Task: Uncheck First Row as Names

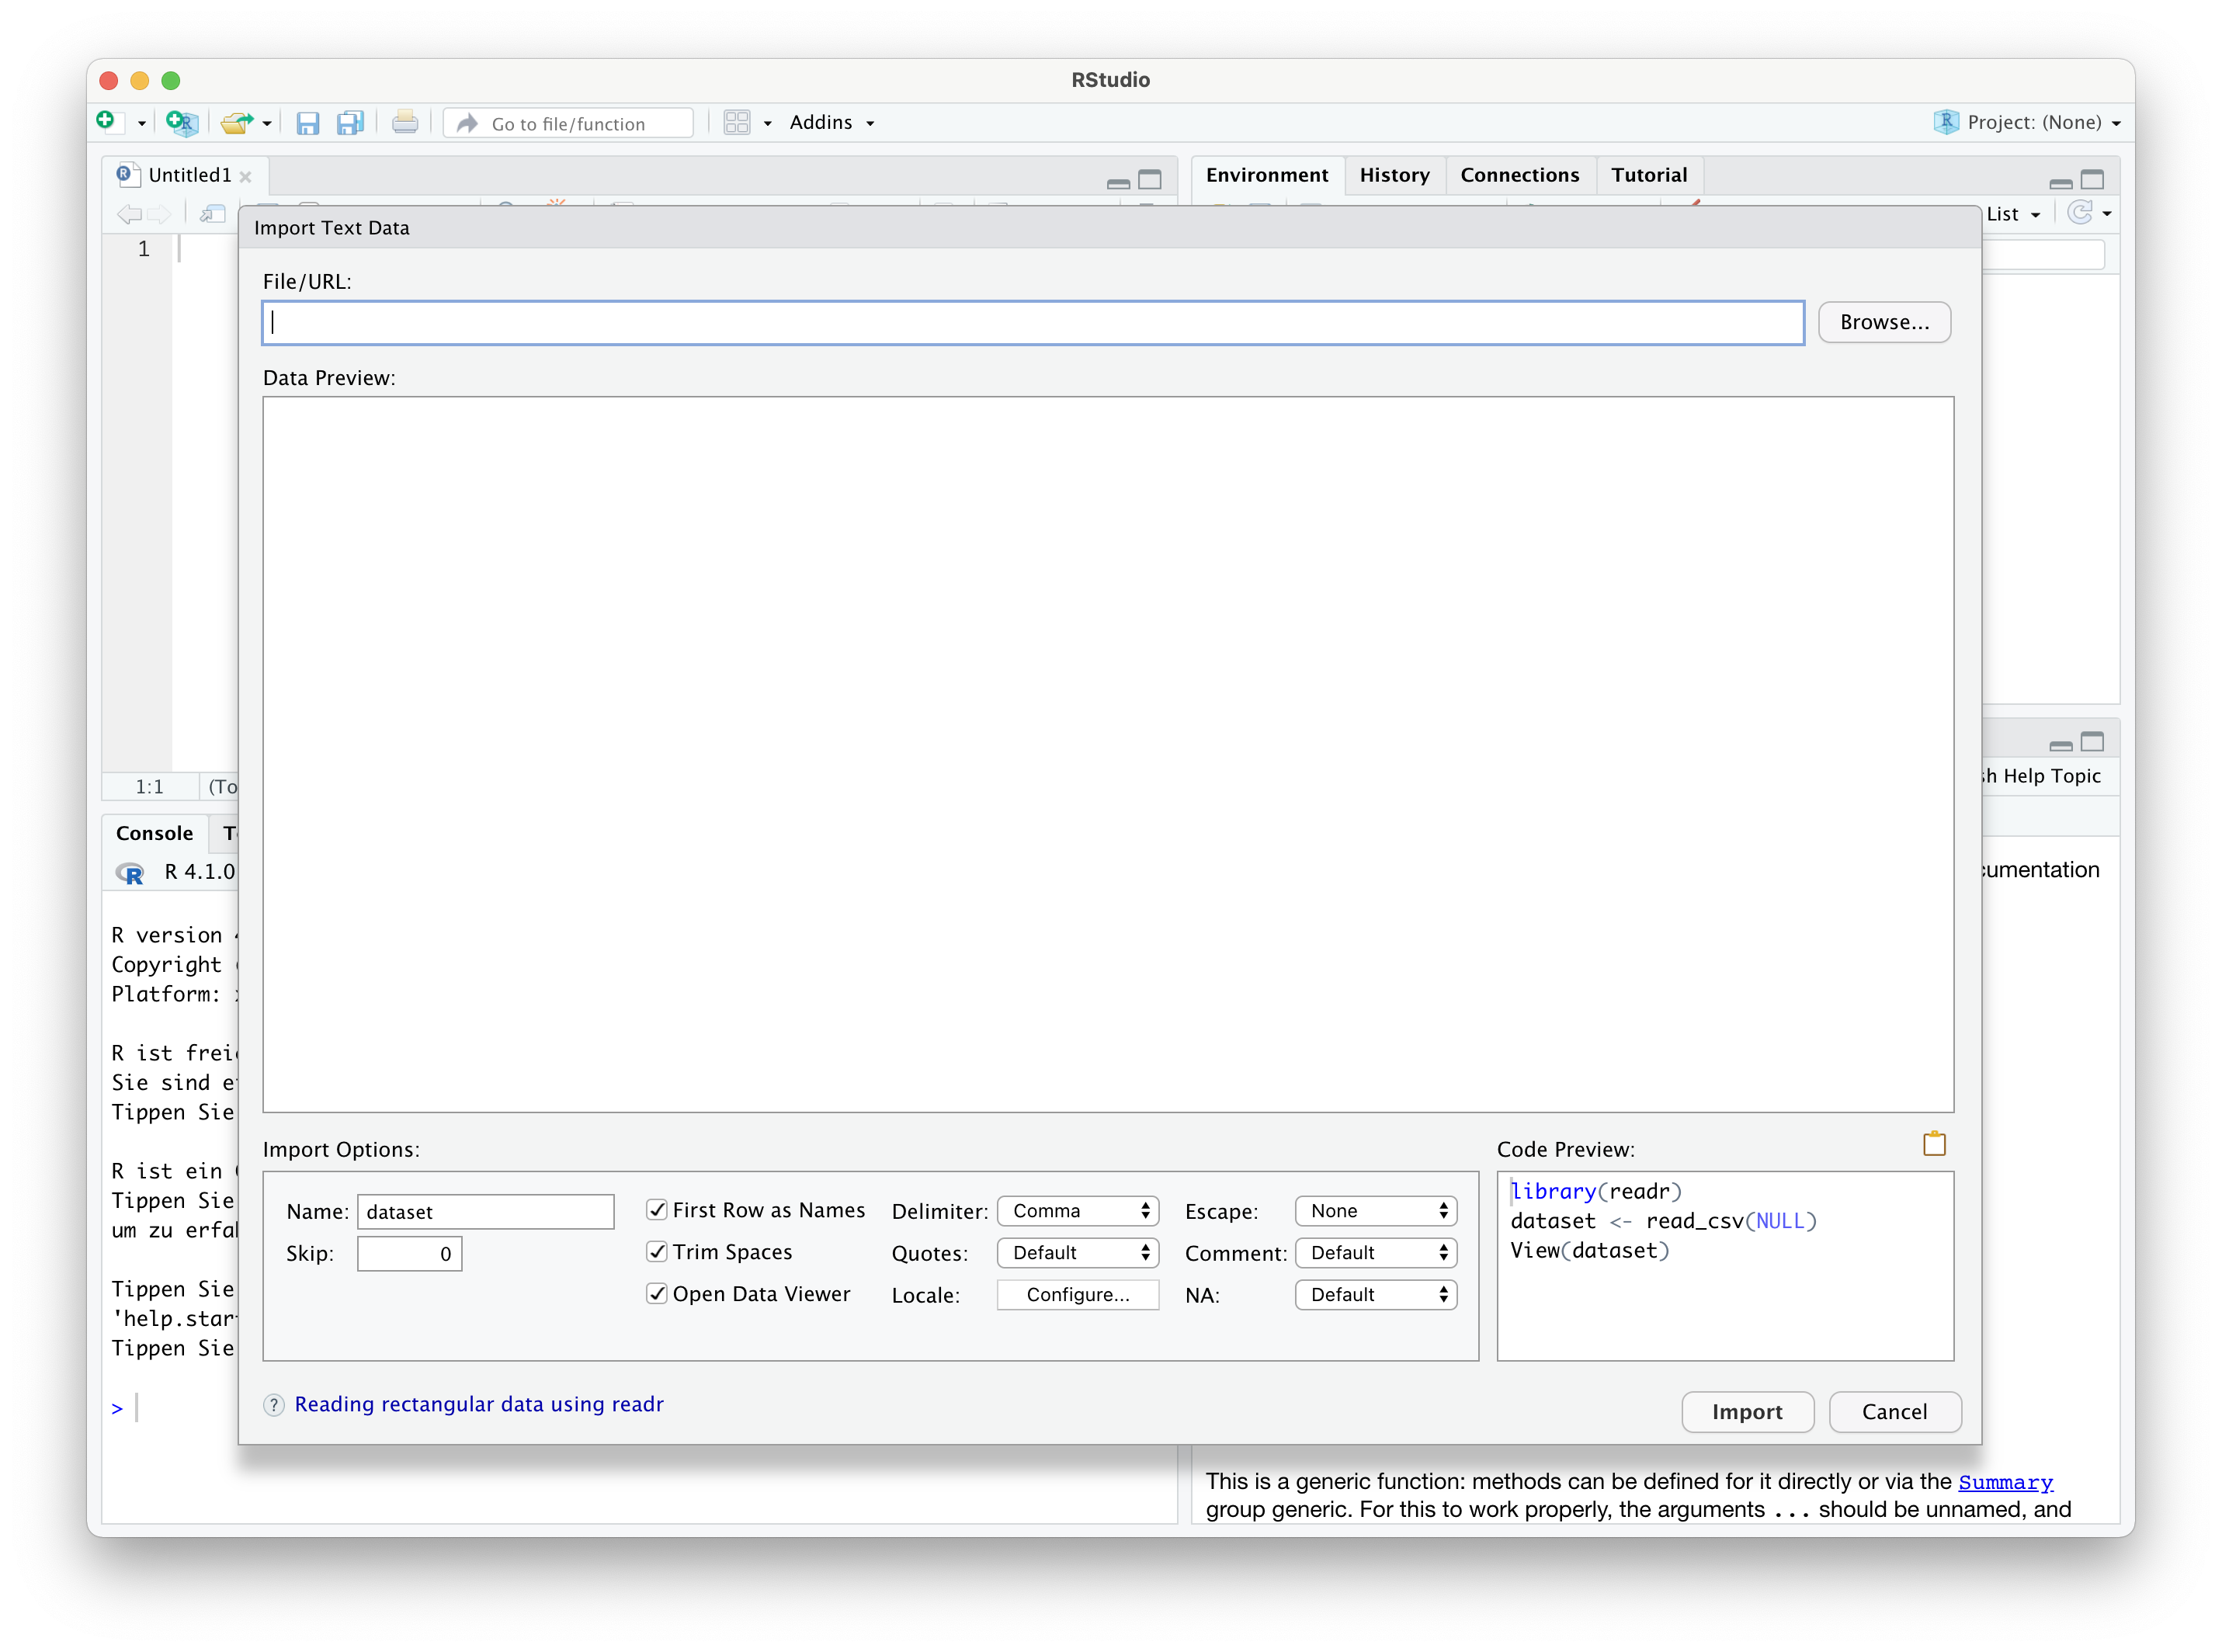Action: pyautogui.click(x=657, y=1210)
